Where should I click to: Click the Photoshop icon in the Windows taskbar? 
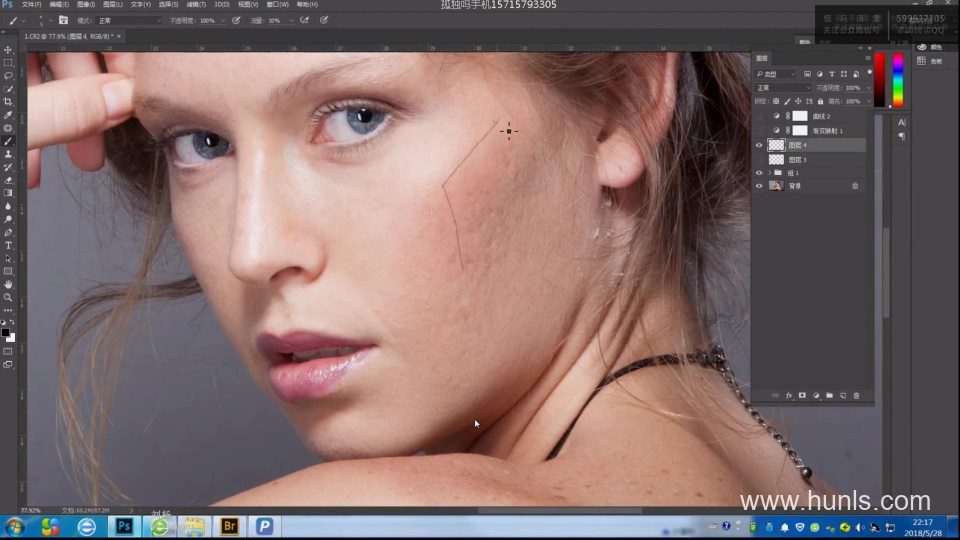pyautogui.click(x=125, y=526)
